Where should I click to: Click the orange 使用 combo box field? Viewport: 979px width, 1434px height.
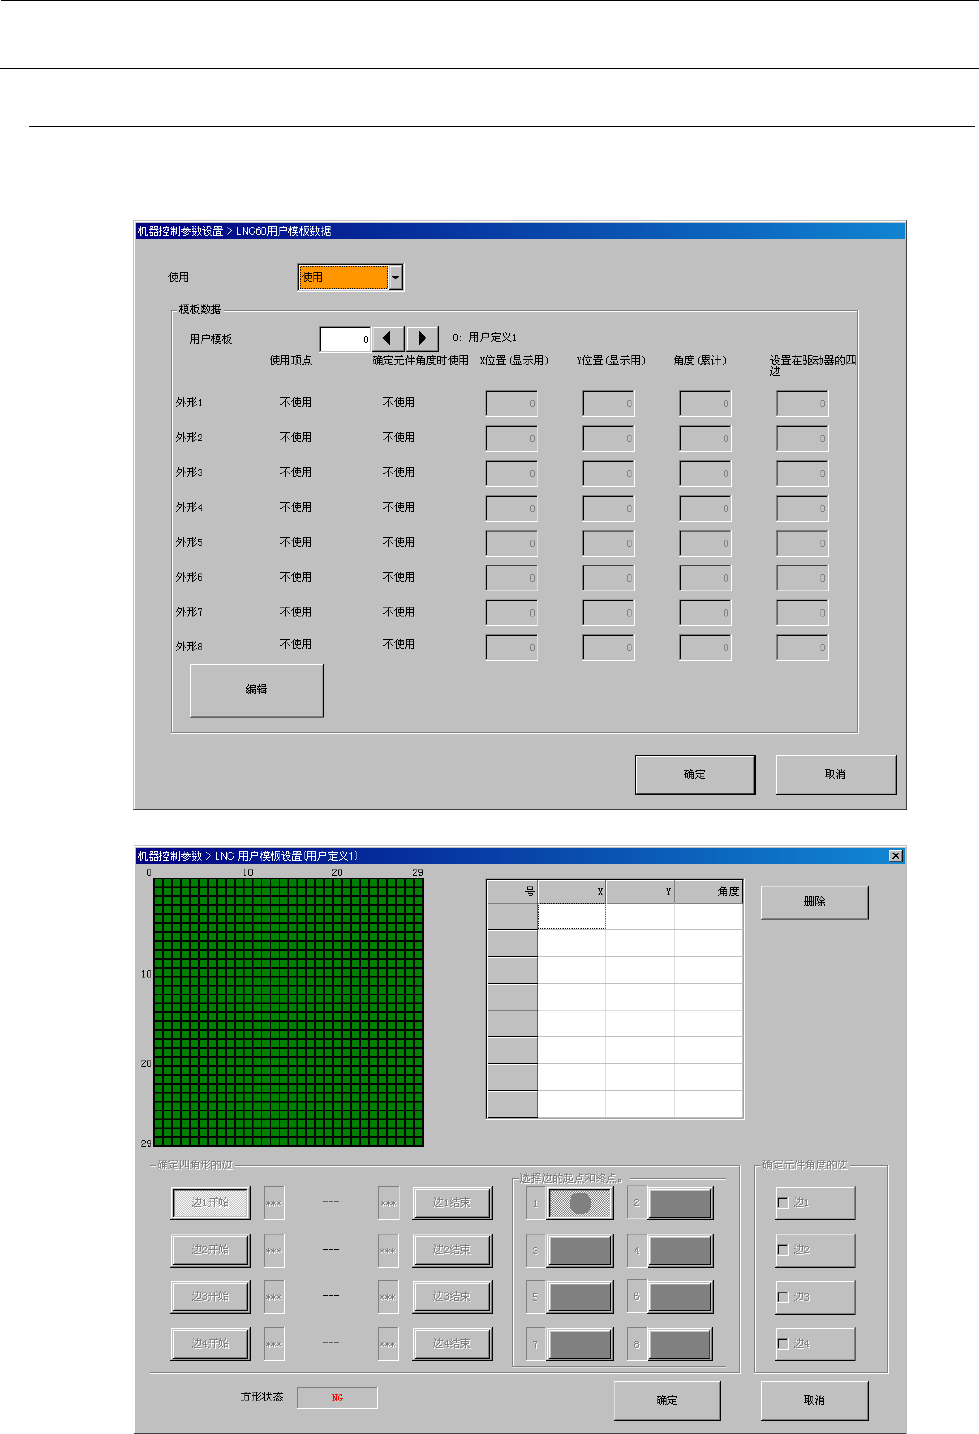pos(343,277)
